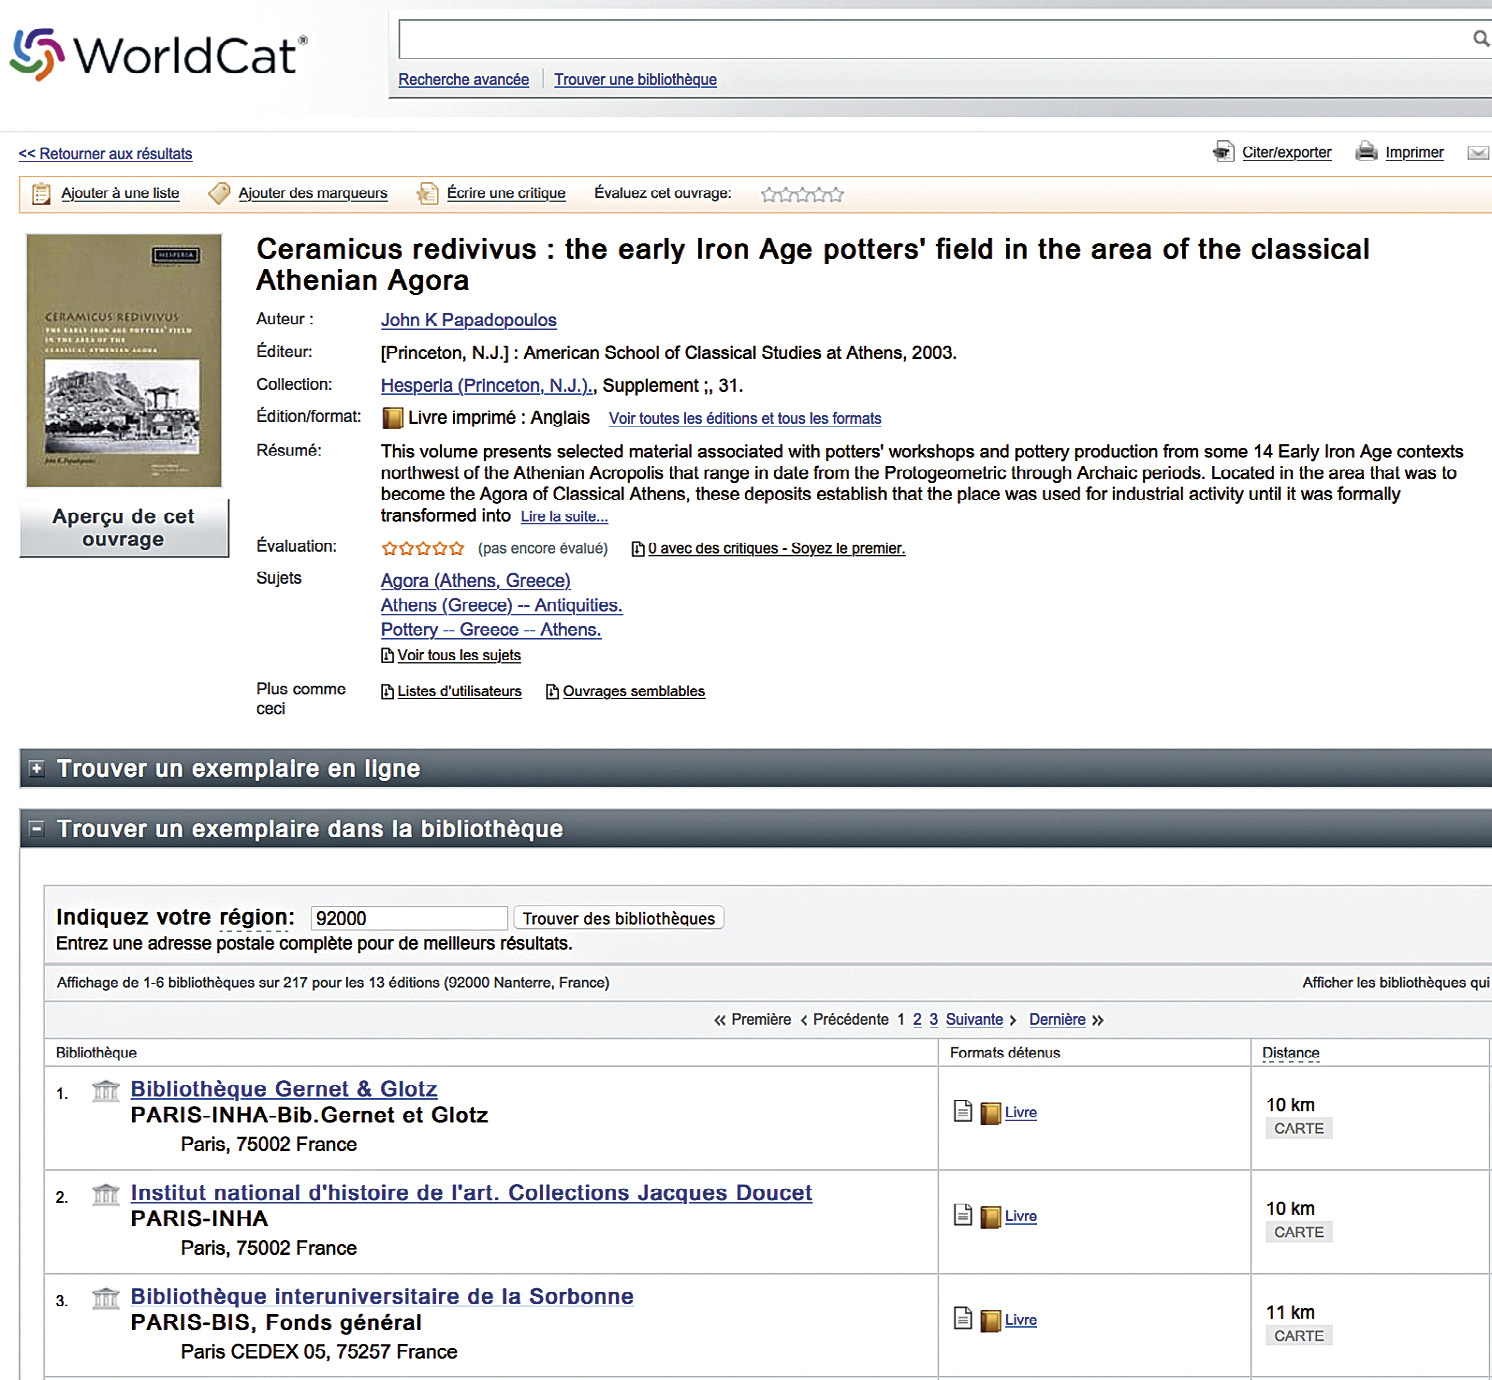Click the printer icon beside Imprimer
Image resolution: width=1492 pixels, height=1380 pixels.
(x=1366, y=151)
